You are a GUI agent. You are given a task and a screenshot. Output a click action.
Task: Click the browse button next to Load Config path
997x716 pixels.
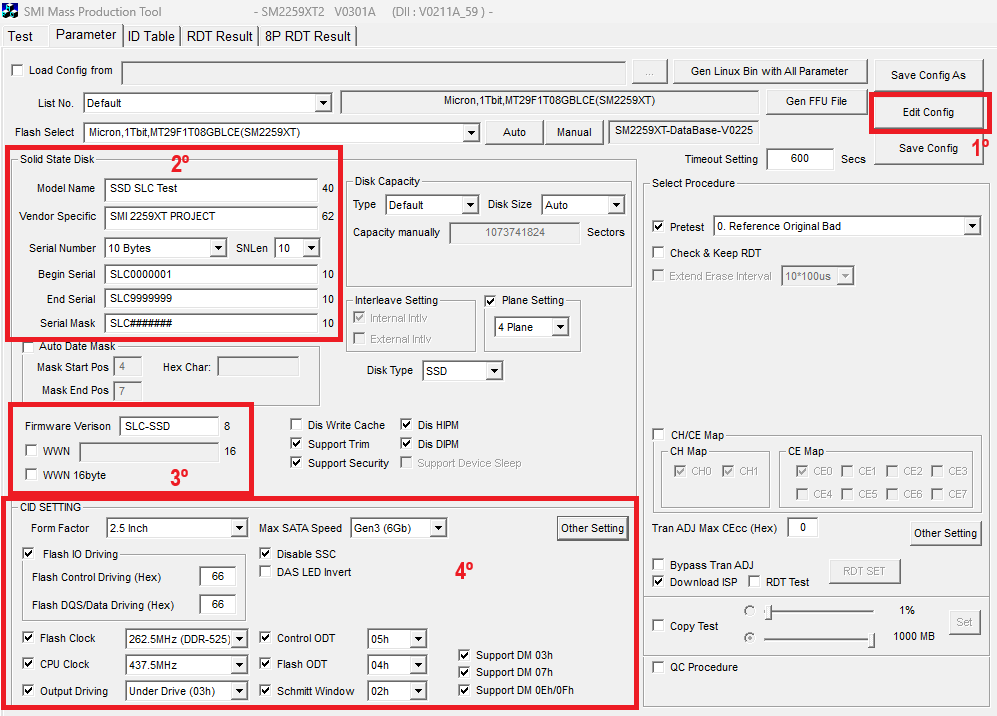pyautogui.click(x=649, y=72)
